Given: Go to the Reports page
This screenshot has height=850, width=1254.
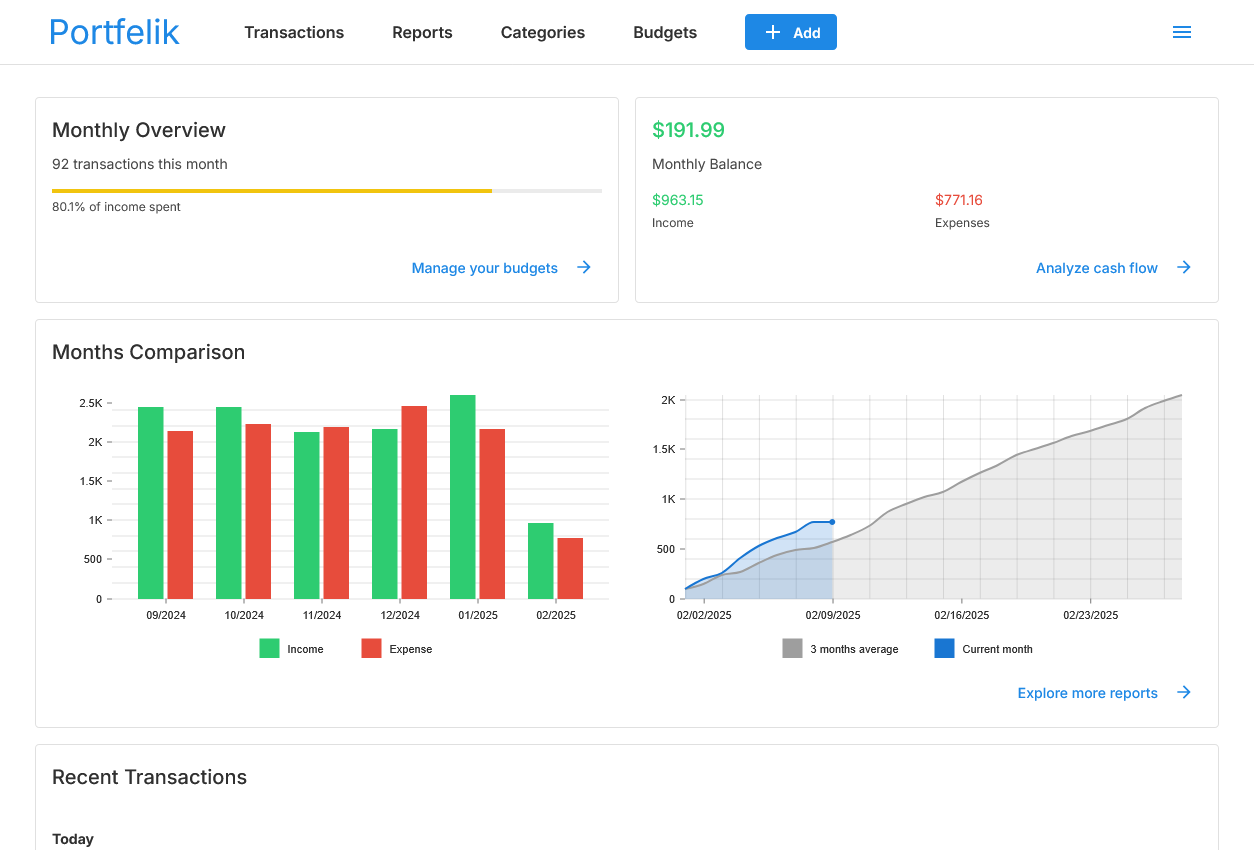Looking at the screenshot, I should click(x=422, y=32).
